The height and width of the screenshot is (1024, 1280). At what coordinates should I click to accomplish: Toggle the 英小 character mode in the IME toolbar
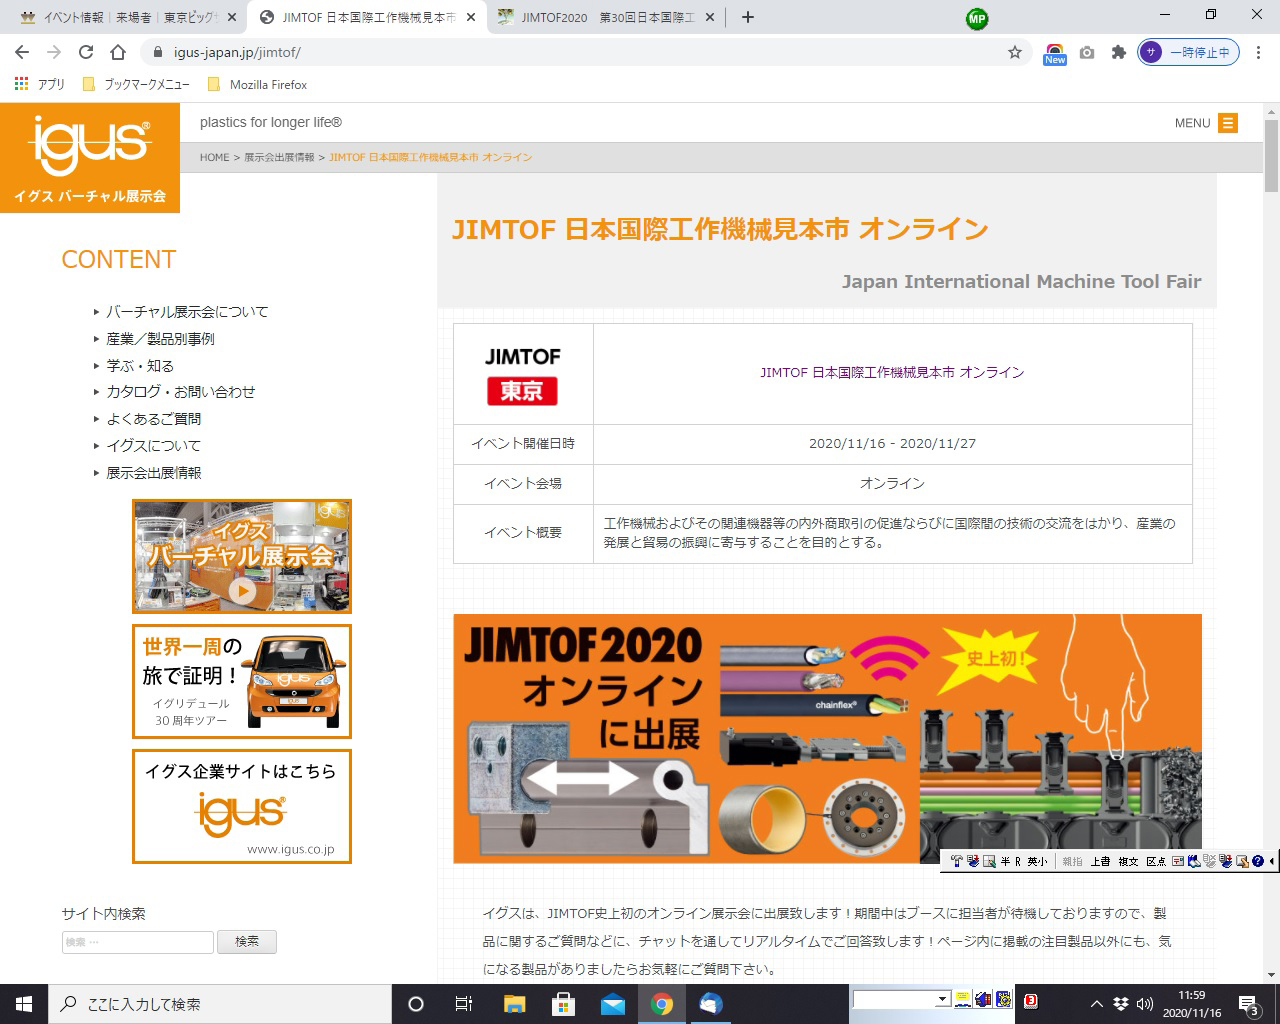tap(1037, 861)
